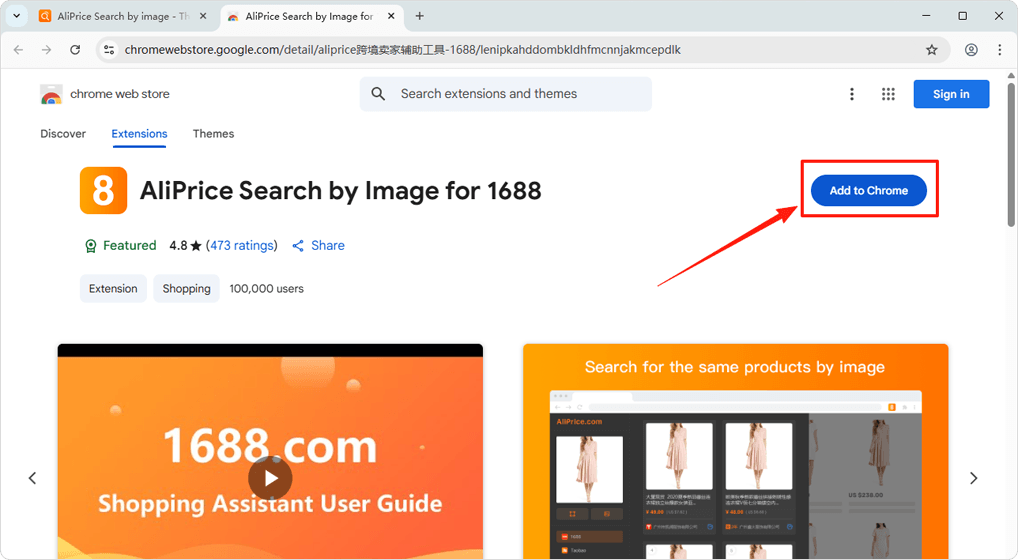Show next screenshot with right chevron

pyautogui.click(x=973, y=478)
